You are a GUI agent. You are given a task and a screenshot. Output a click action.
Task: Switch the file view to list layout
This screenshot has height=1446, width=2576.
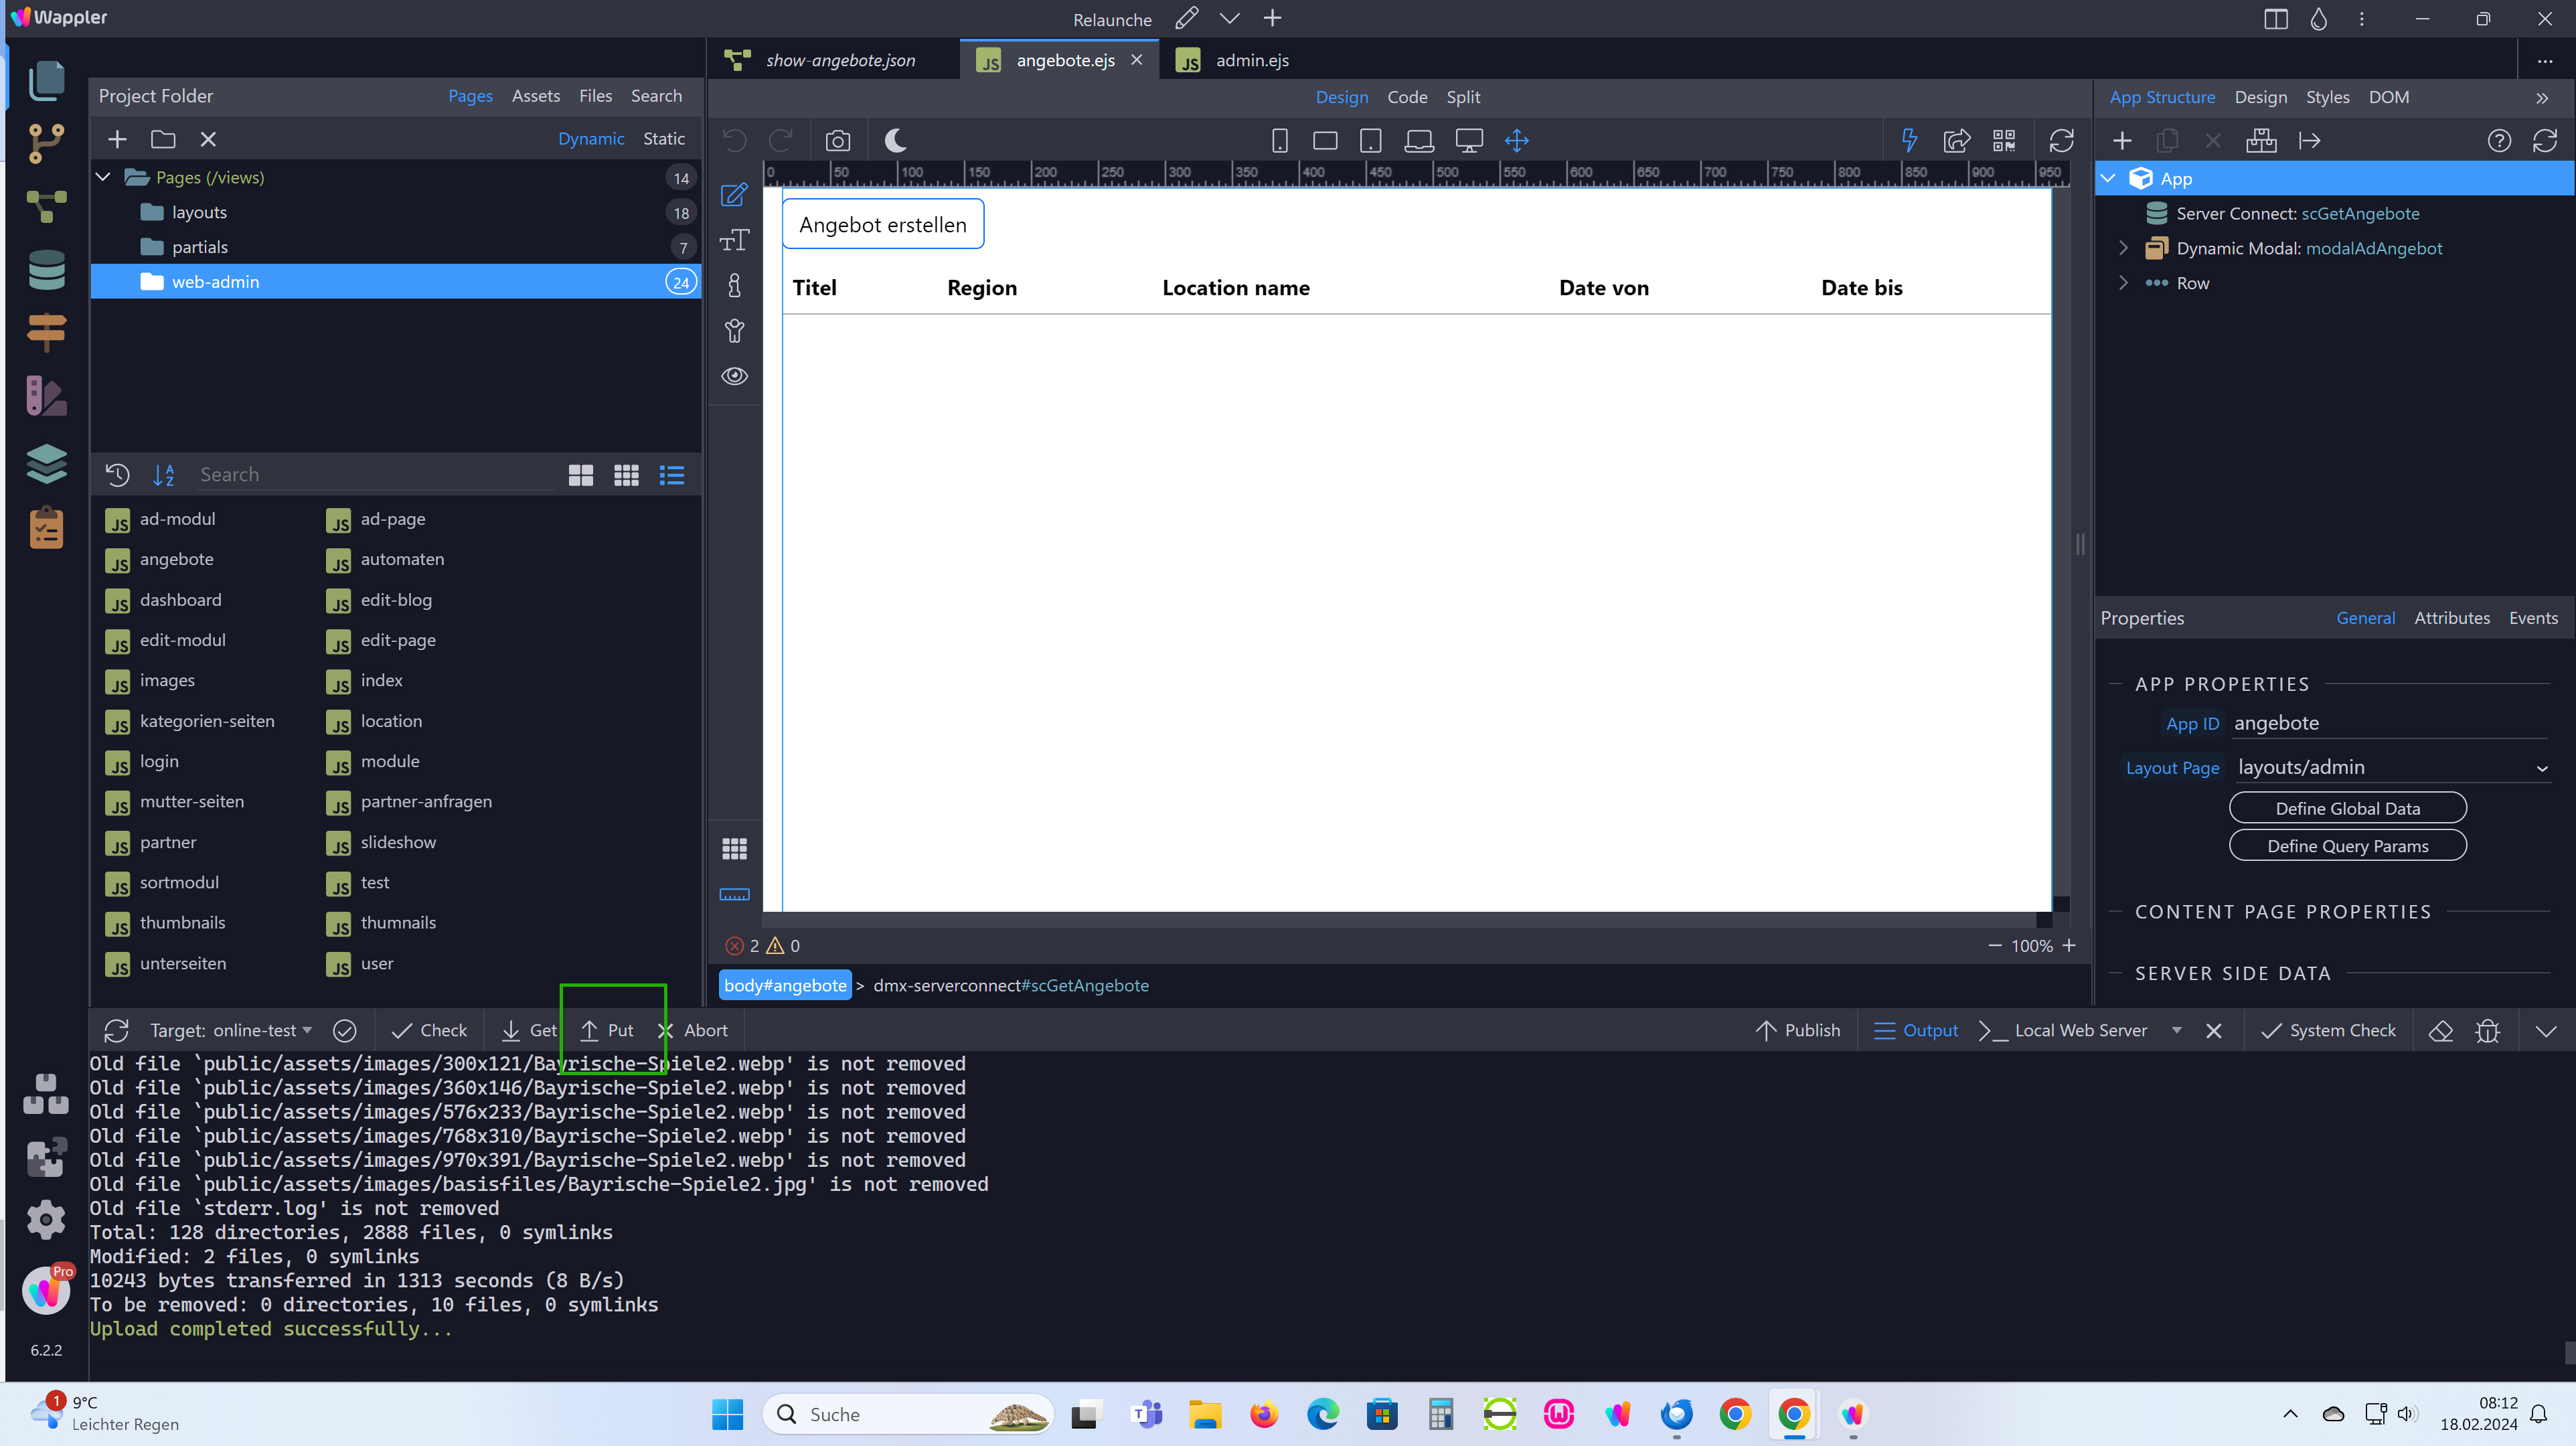click(671, 475)
